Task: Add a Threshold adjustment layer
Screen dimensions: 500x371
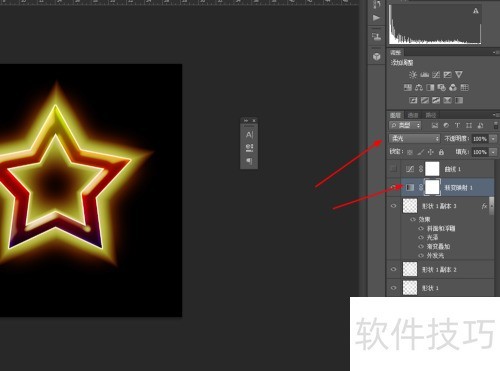Action: (x=436, y=100)
